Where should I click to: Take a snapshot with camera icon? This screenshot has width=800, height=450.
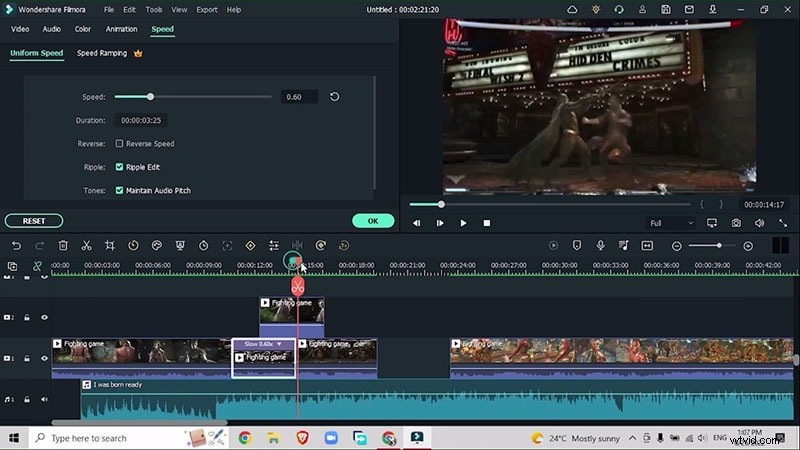pyautogui.click(x=736, y=223)
